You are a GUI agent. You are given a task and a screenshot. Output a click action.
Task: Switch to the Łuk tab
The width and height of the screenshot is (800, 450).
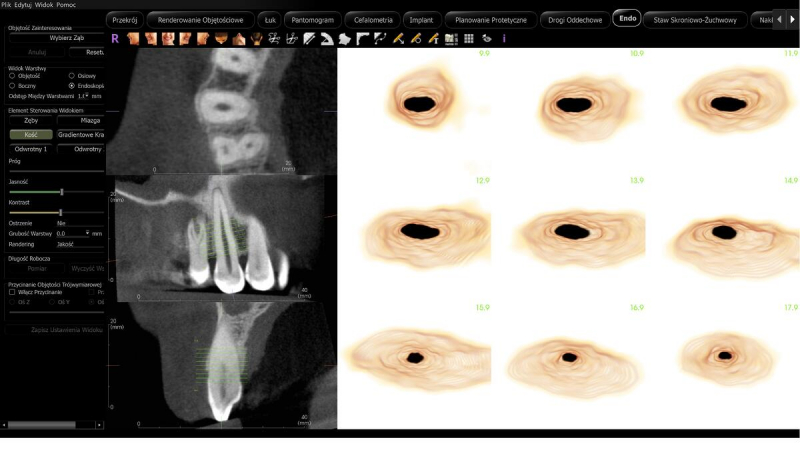(x=270, y=20)
